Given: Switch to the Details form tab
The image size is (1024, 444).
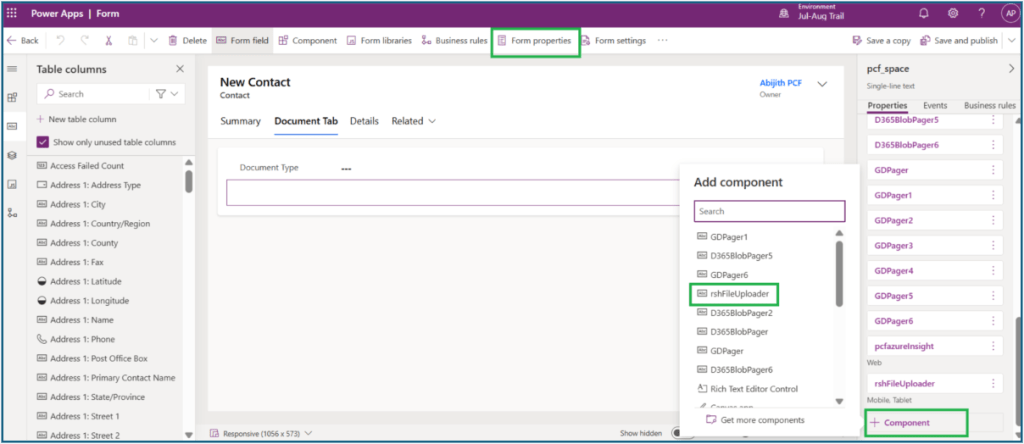Looking at the screenshot, I should coord(364,121).
